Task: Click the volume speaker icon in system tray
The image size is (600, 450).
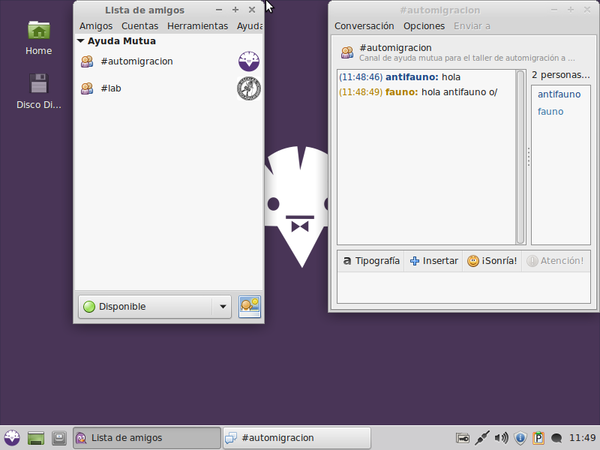Action: (501, 438)
